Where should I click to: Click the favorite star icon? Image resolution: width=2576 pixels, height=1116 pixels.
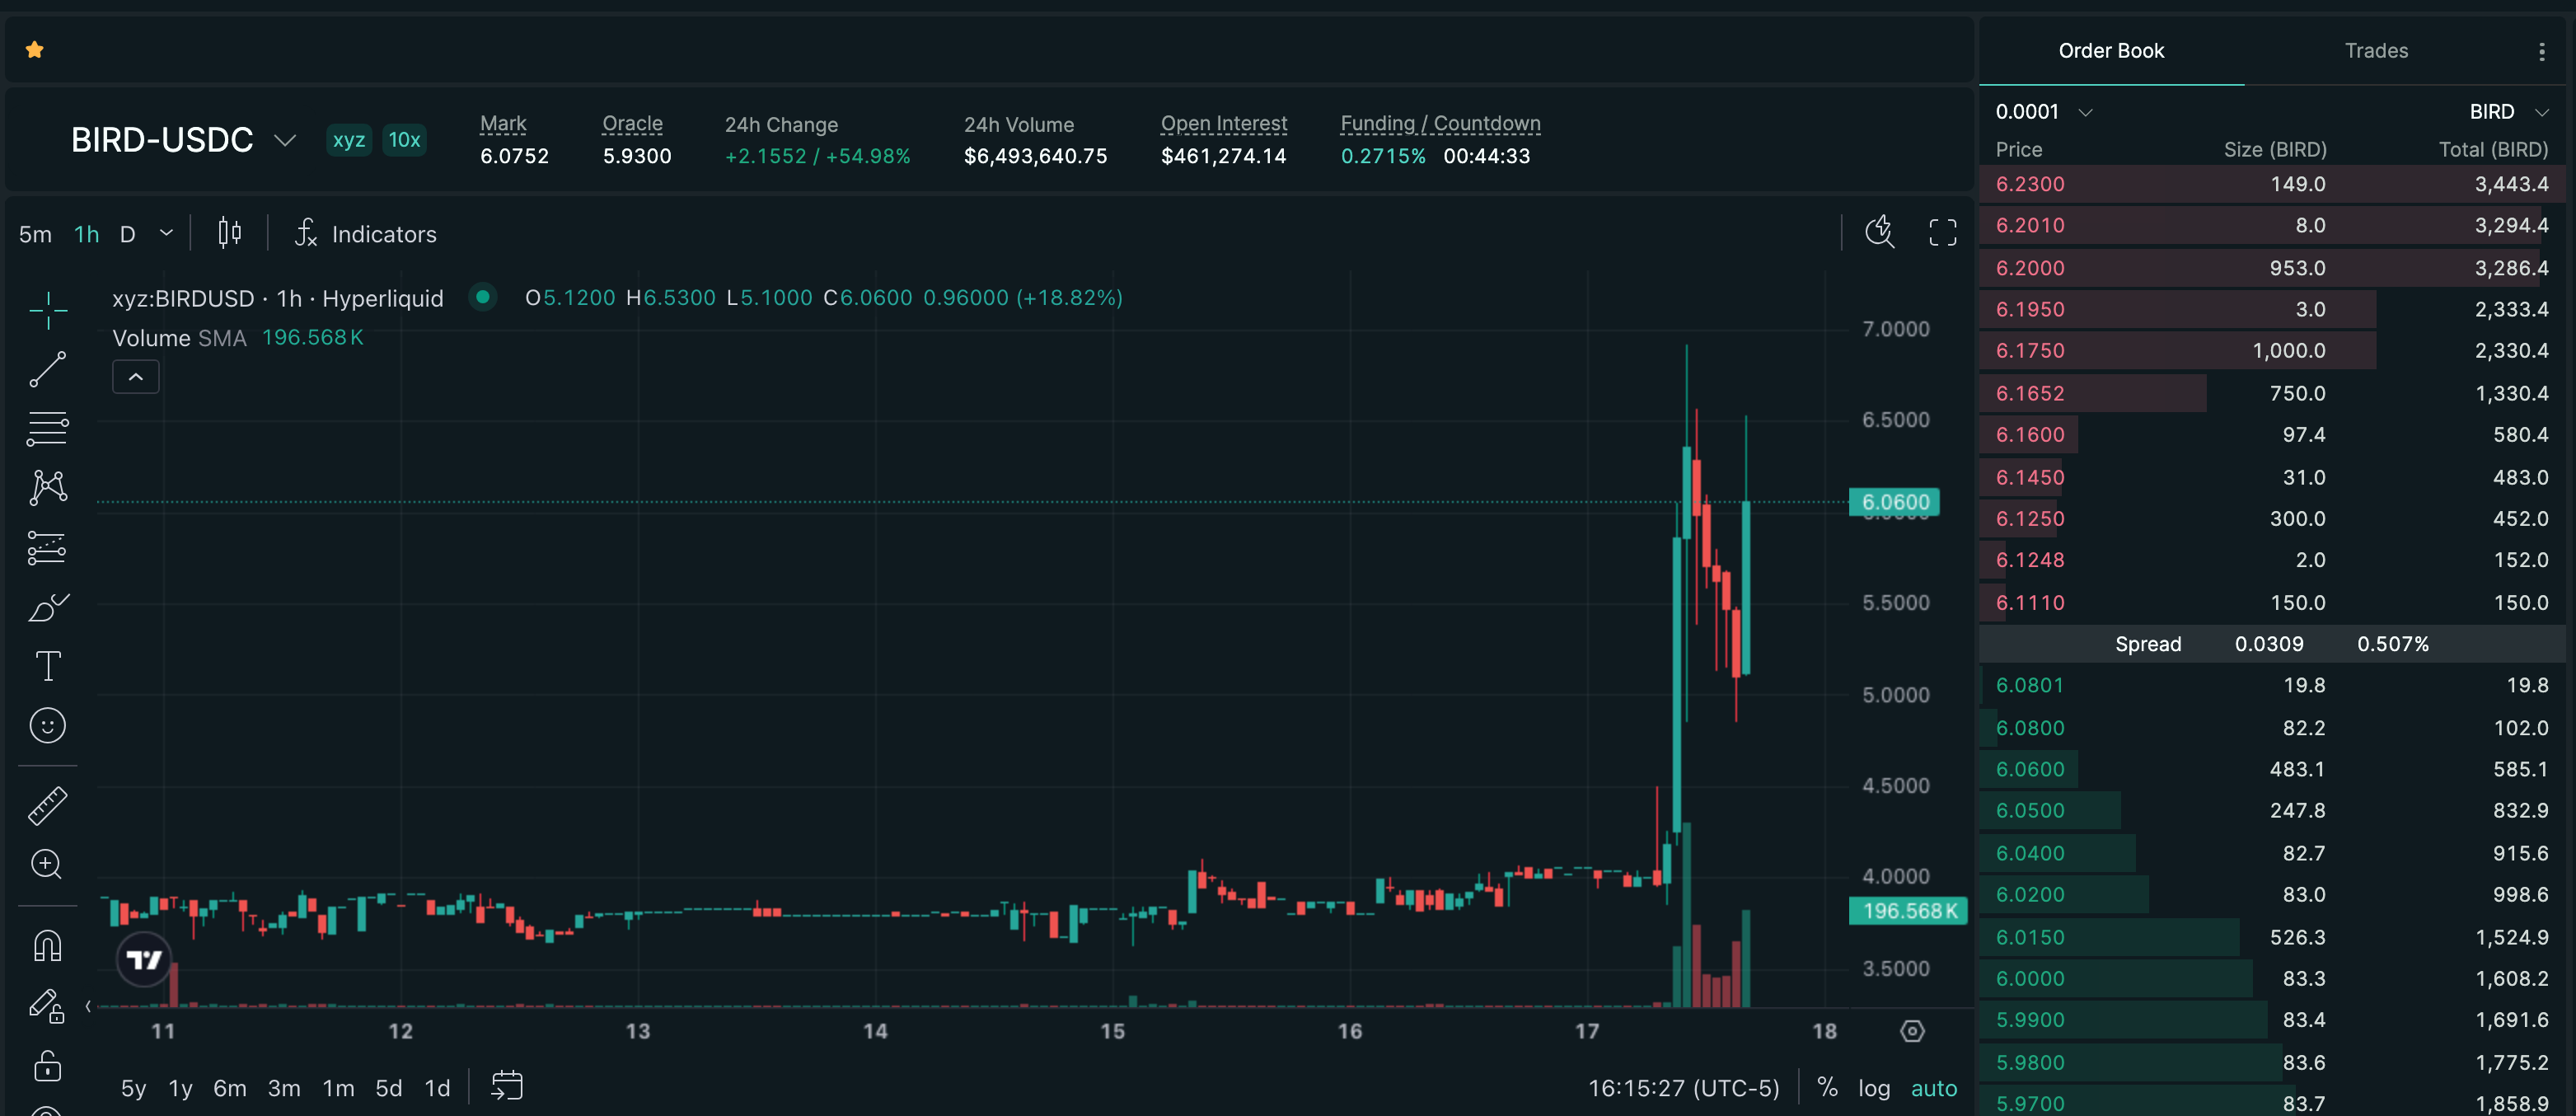click(35, 49)
